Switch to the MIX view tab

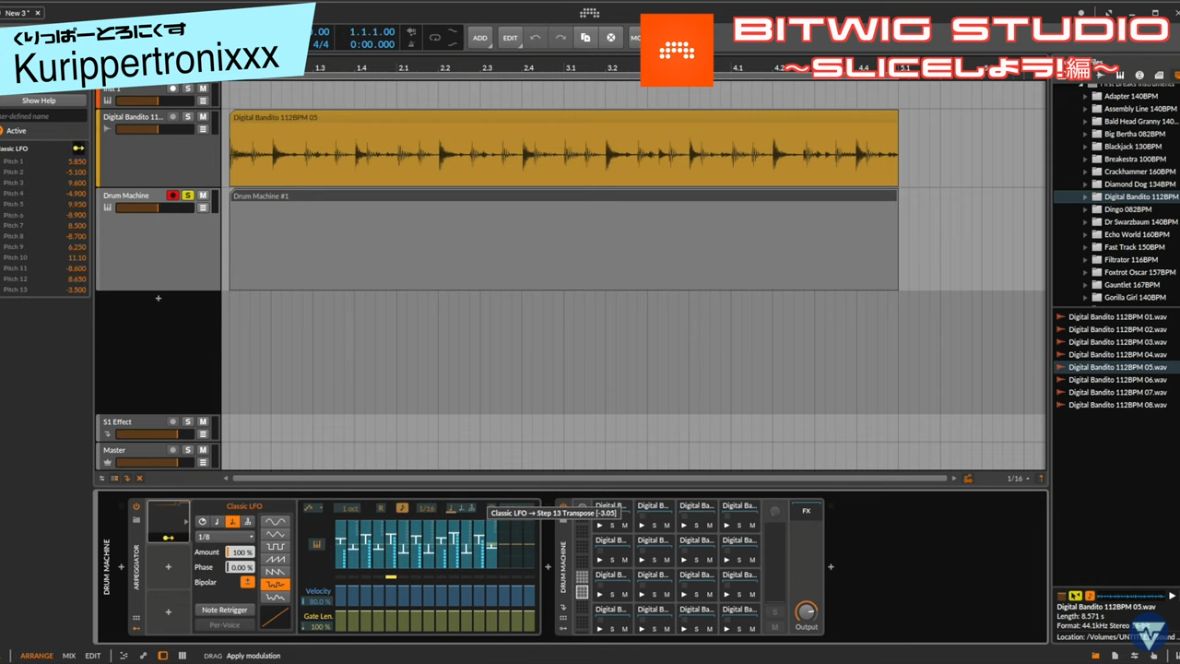click(x=68, y=656)
